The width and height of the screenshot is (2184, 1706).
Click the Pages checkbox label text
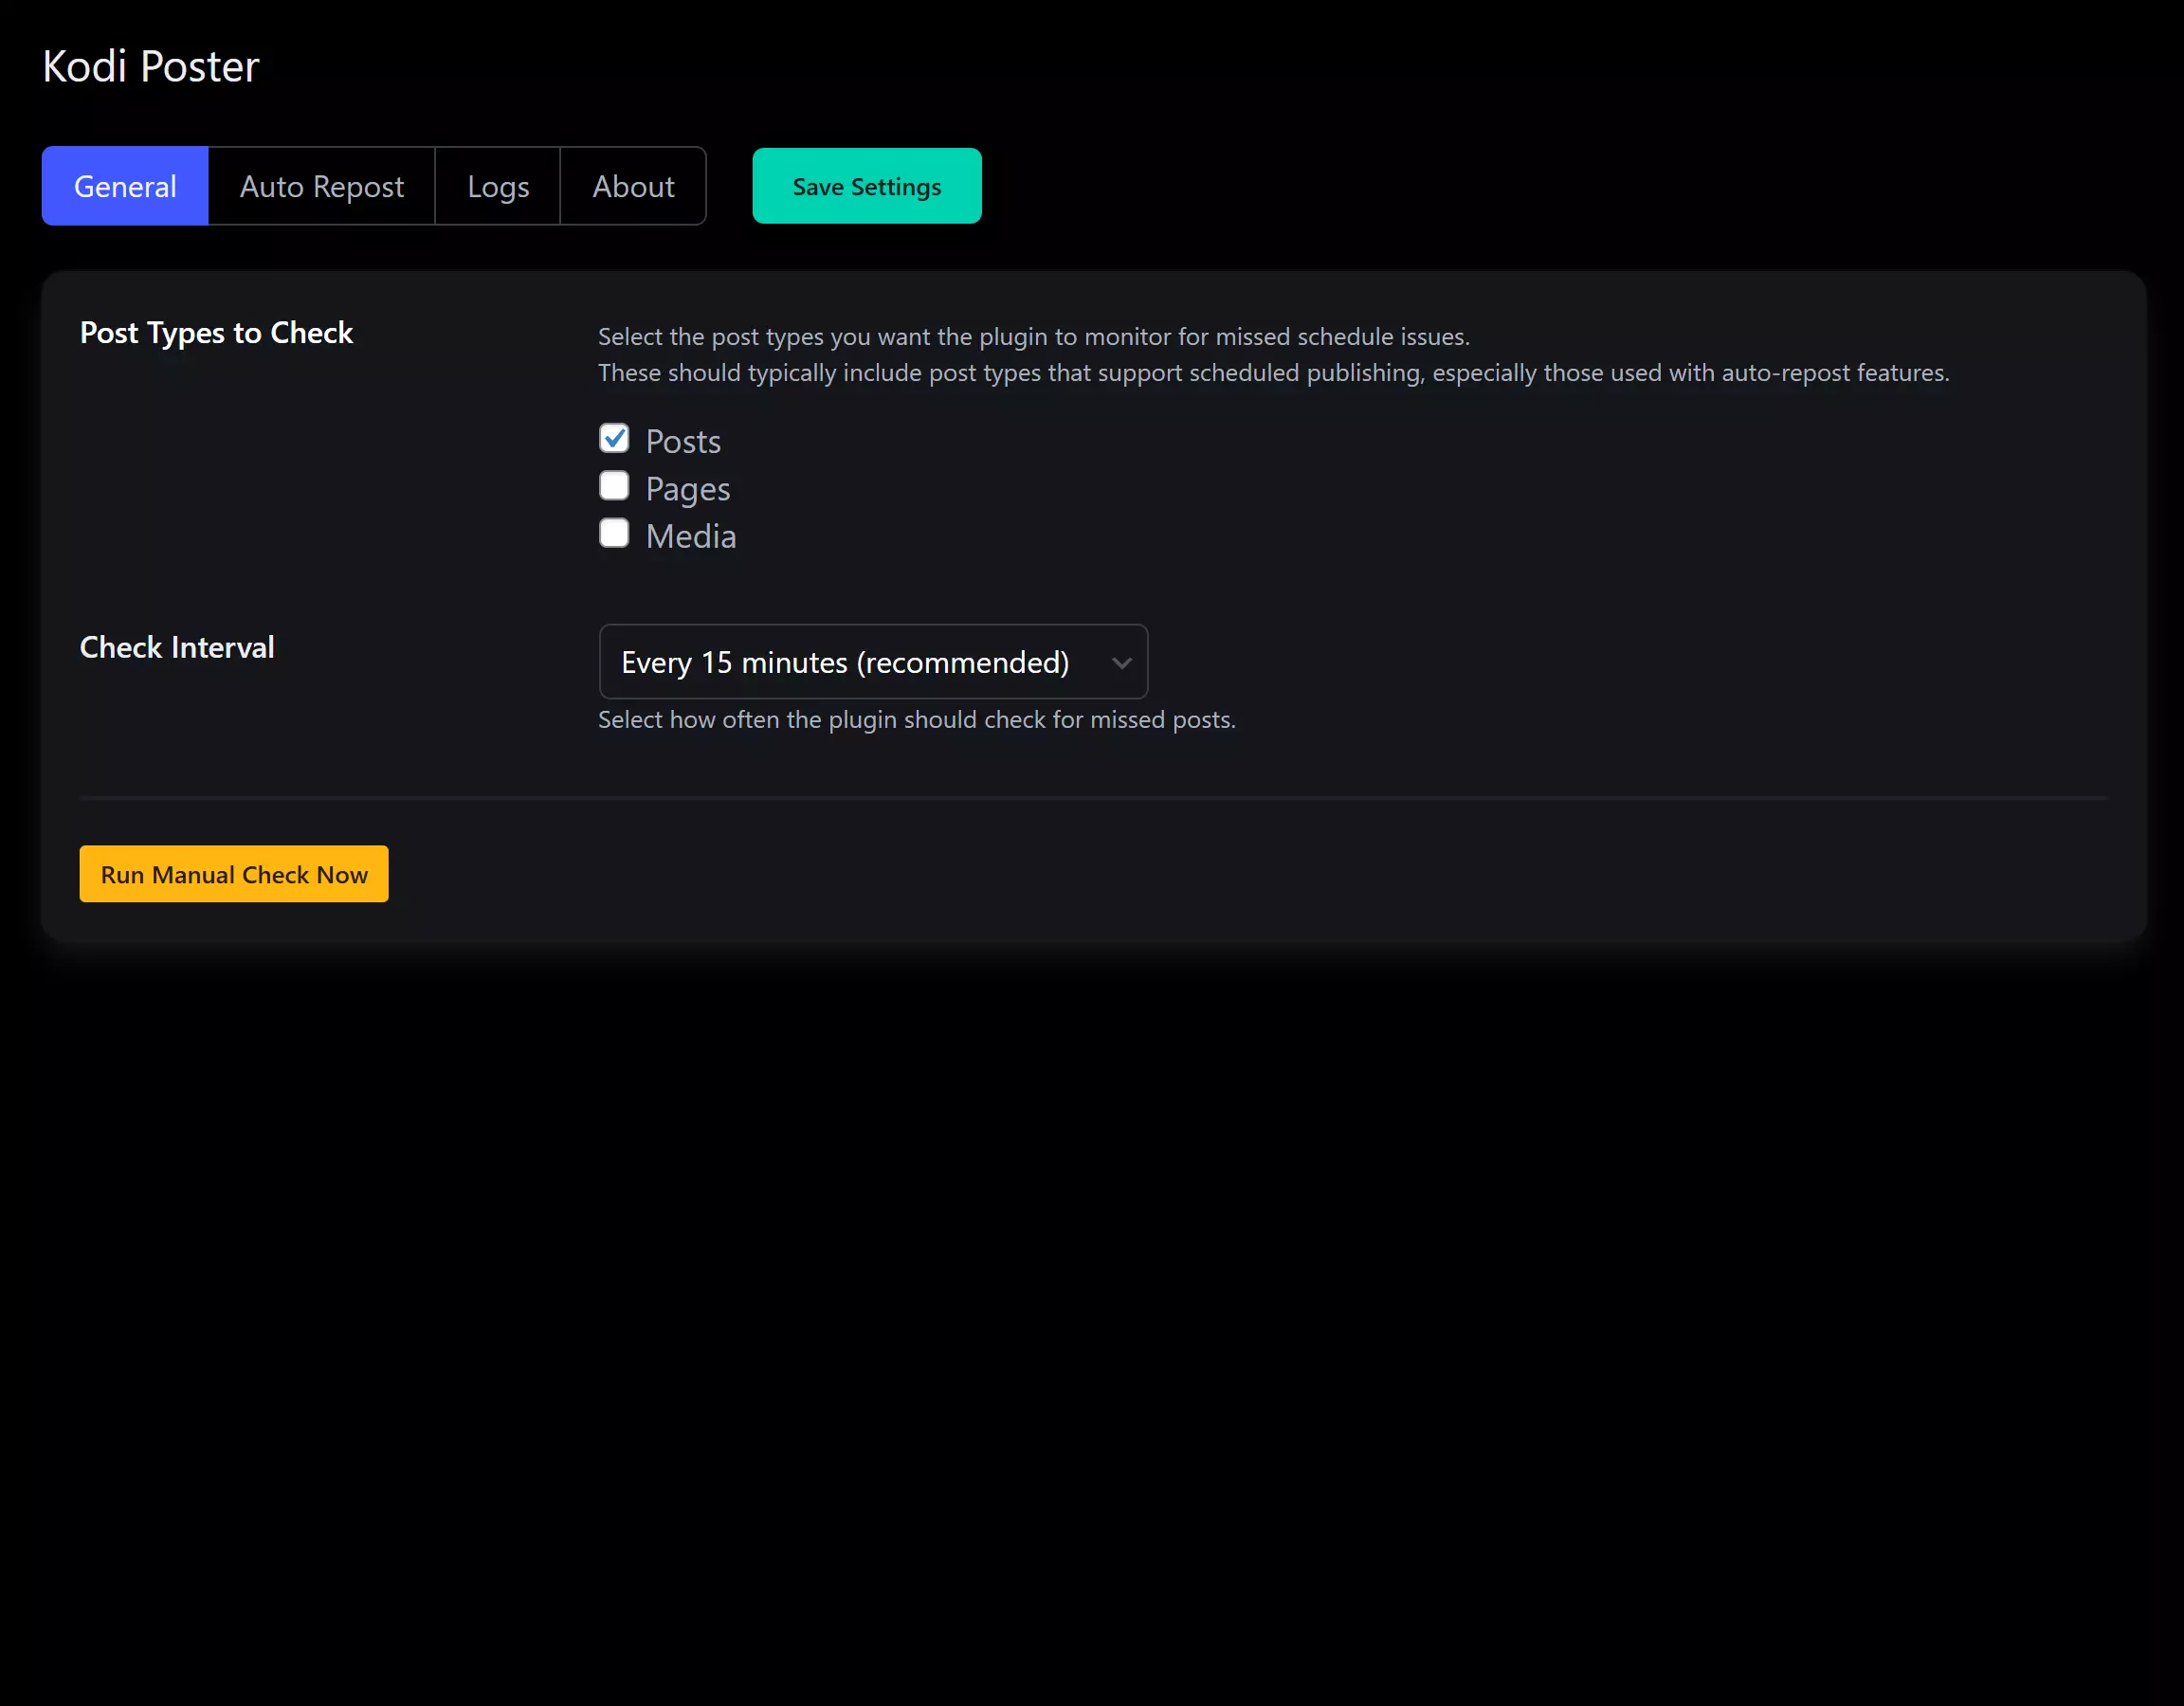tap(688, 489)
